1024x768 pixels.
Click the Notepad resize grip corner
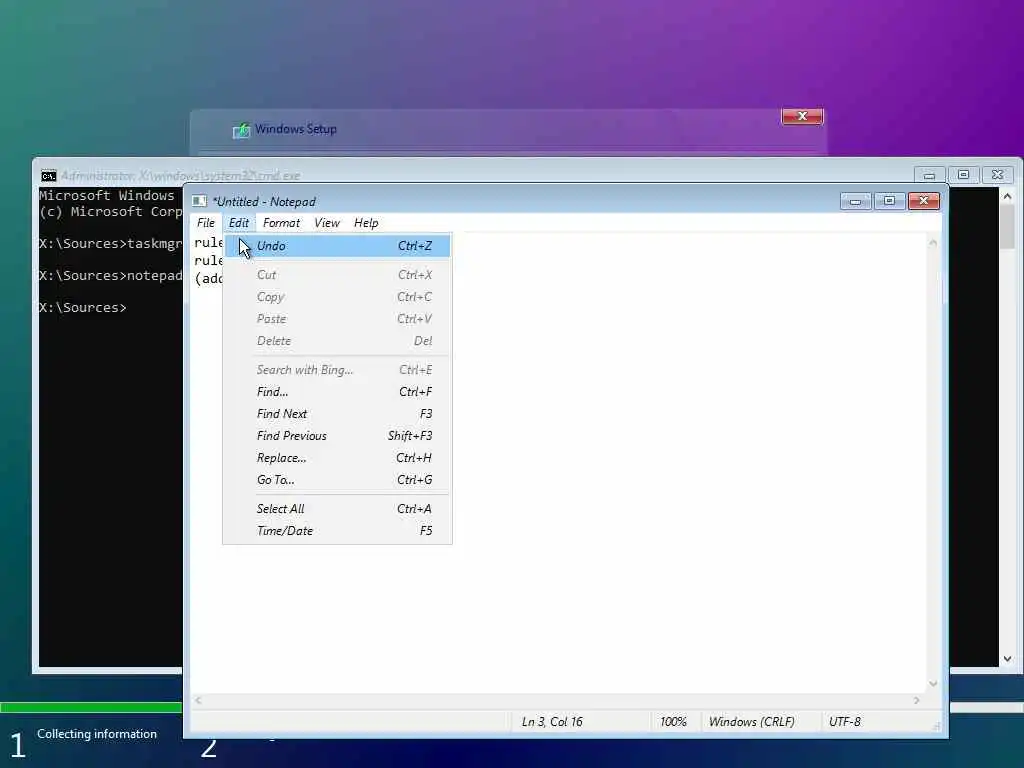(x=936, y=726)
